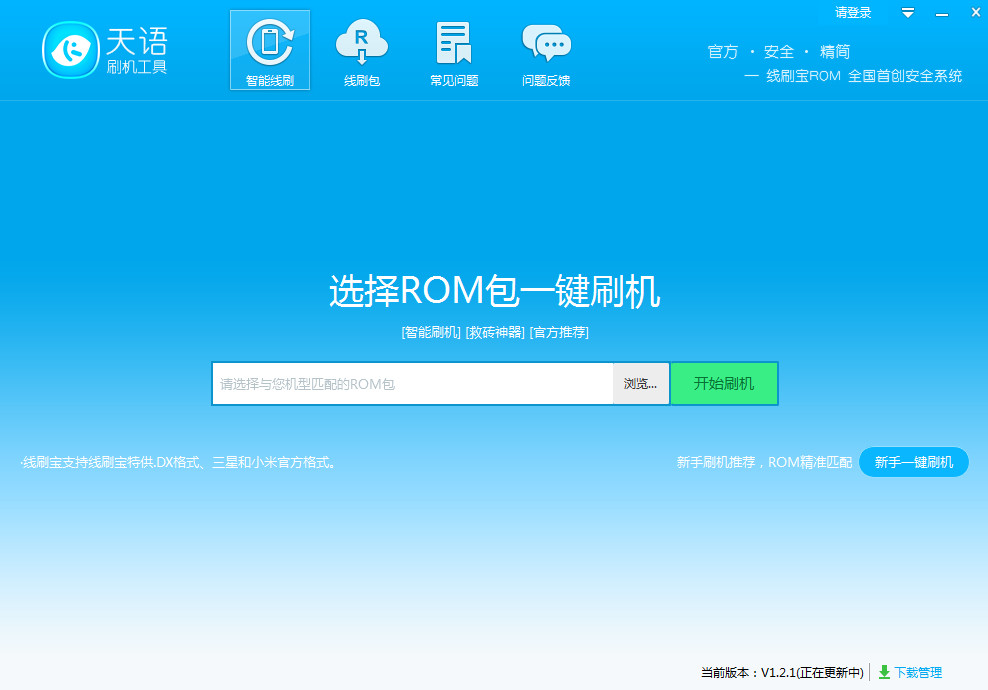Open the dropdown arrow next to 请登录
This screenshot has height=690, width=988.
point(907,13)
